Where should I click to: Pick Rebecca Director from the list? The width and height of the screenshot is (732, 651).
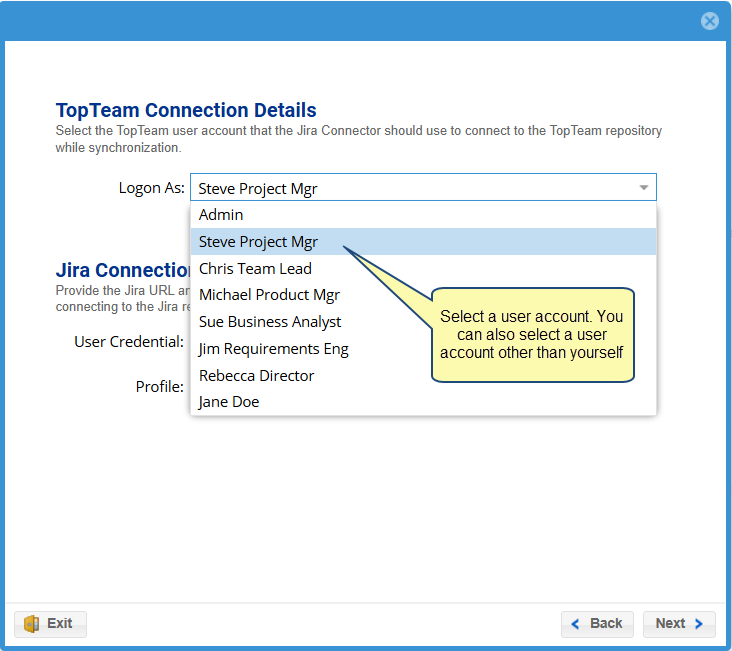pos(256,376)
